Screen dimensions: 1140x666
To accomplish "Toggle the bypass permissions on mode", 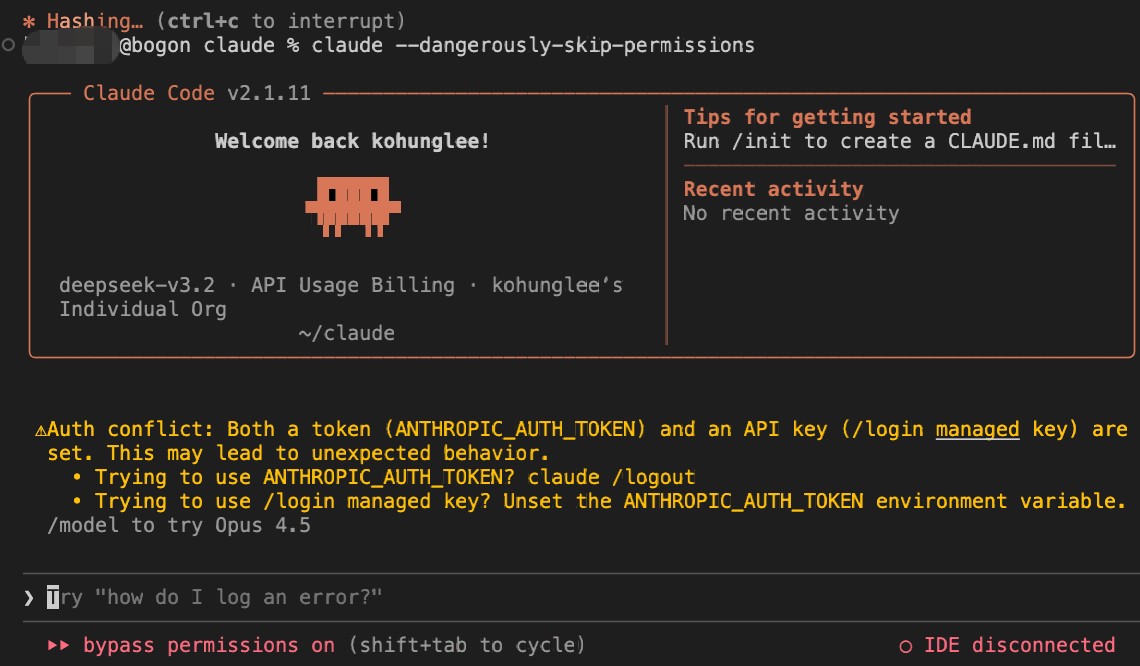I will click(208, 646).
